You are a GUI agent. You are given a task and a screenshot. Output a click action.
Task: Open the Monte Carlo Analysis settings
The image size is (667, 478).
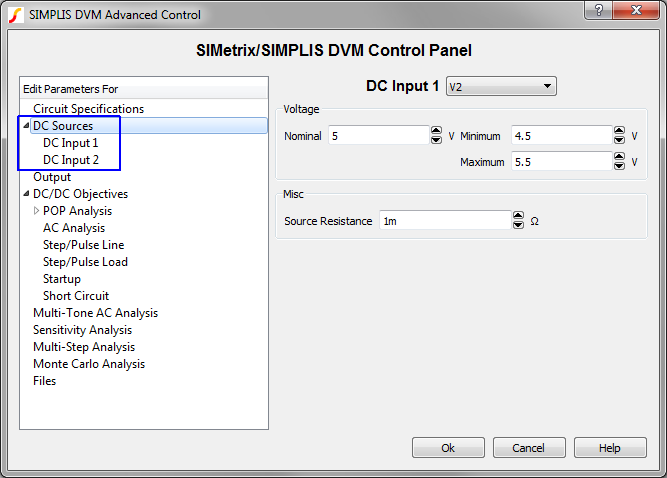88,364
